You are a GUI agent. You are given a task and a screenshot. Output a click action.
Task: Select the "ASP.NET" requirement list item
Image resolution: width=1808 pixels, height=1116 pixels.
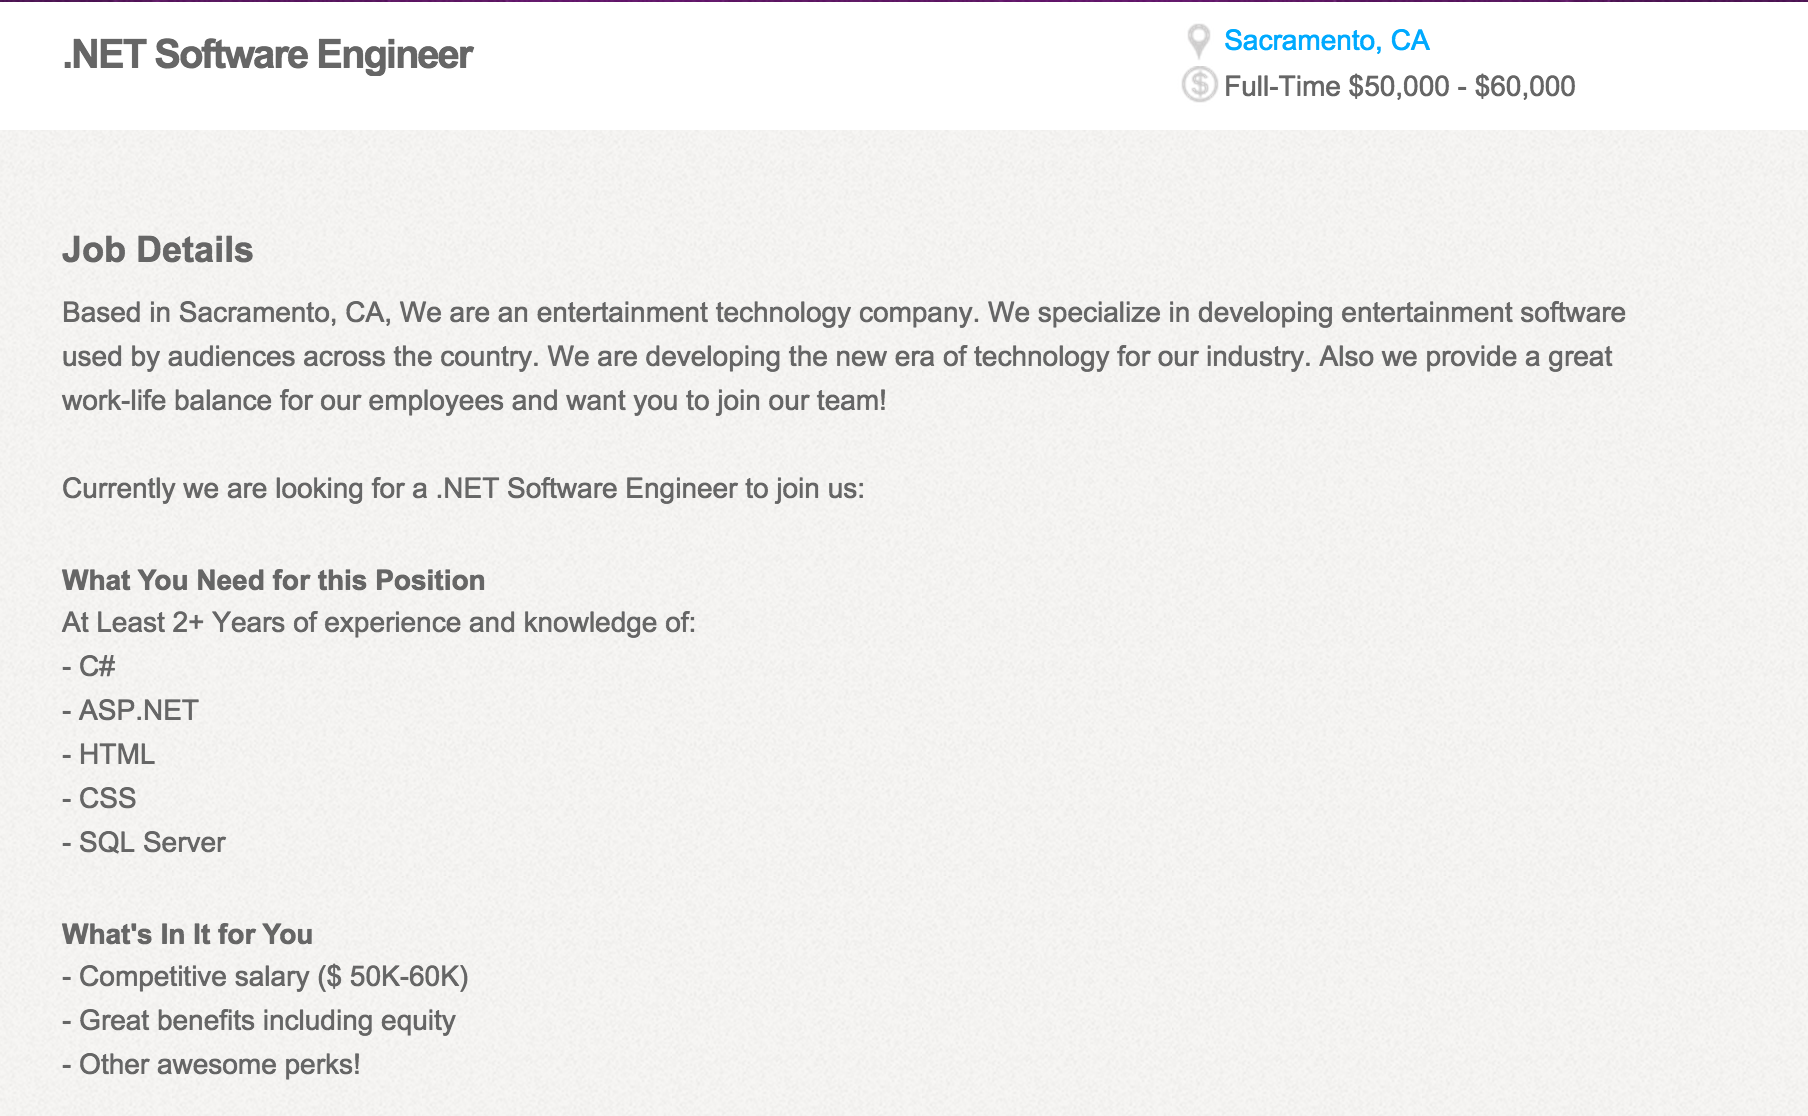[x=138, y=710]
